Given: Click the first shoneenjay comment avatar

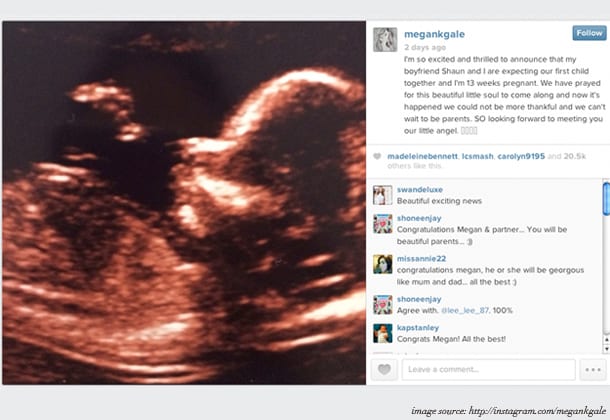Looking at the screenshot, I should point(382,224).
